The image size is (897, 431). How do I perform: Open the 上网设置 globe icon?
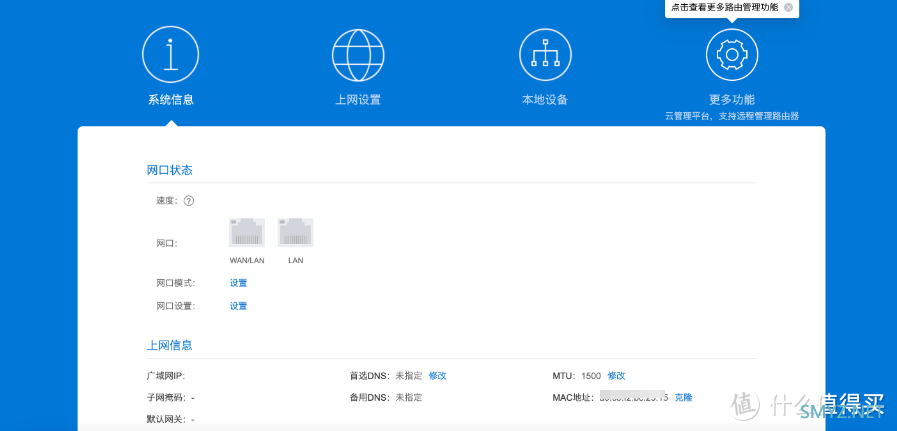coord(358,55)
